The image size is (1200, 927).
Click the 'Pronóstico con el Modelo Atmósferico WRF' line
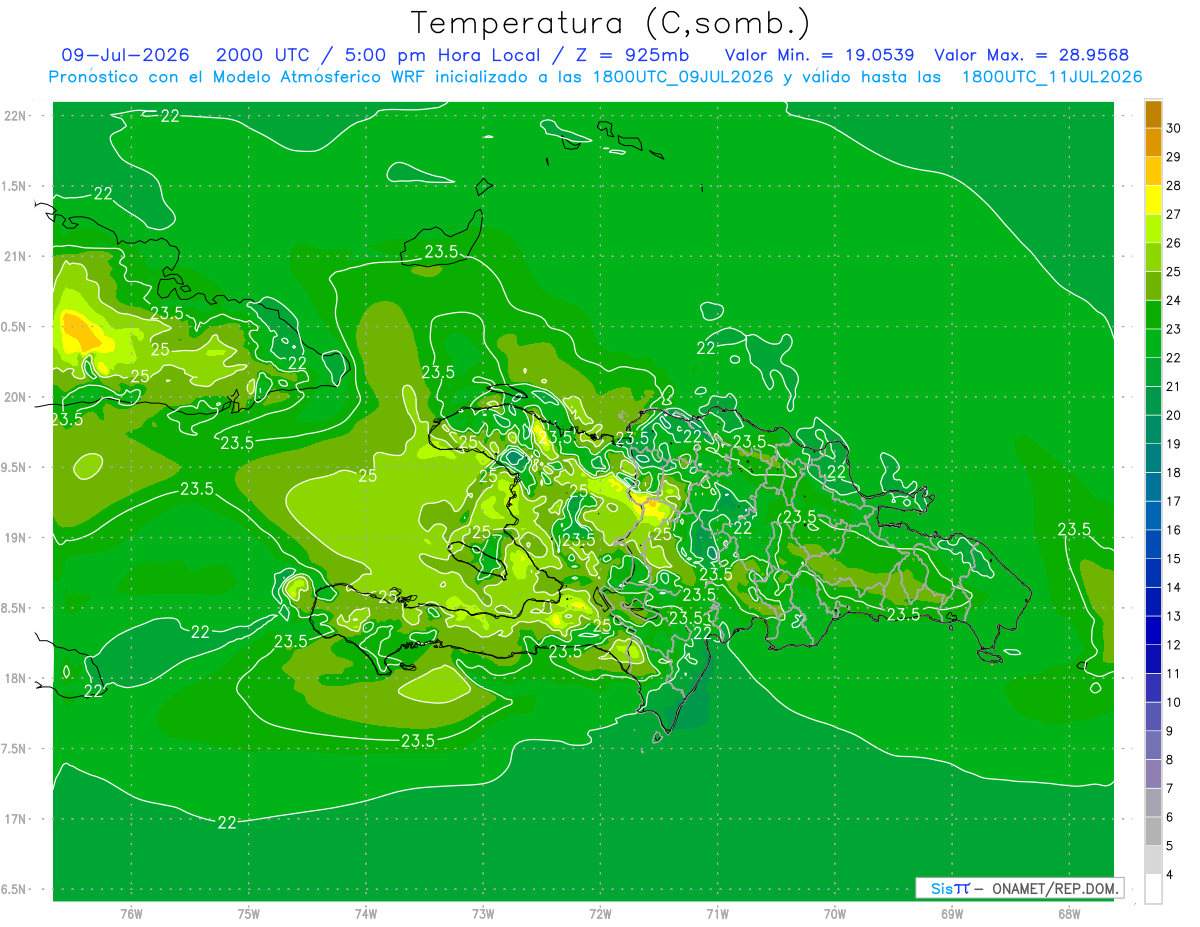pyautogui.click(x=596, y=77)
